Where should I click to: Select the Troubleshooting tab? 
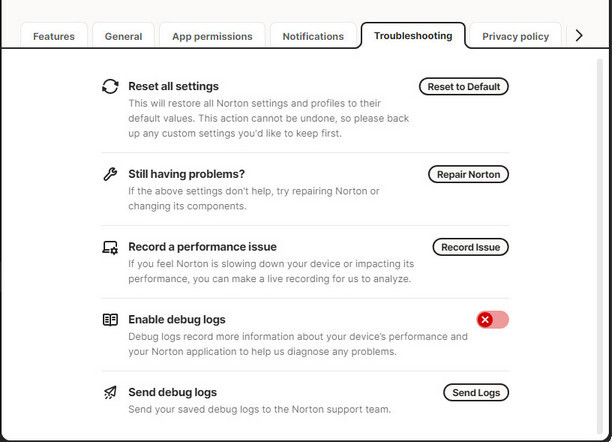(x=412, y=36)
